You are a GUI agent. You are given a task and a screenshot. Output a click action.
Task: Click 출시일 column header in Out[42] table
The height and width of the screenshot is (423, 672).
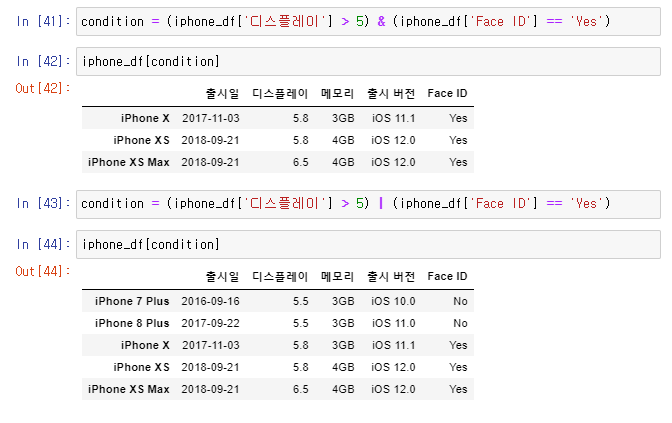tap(222, 93)
